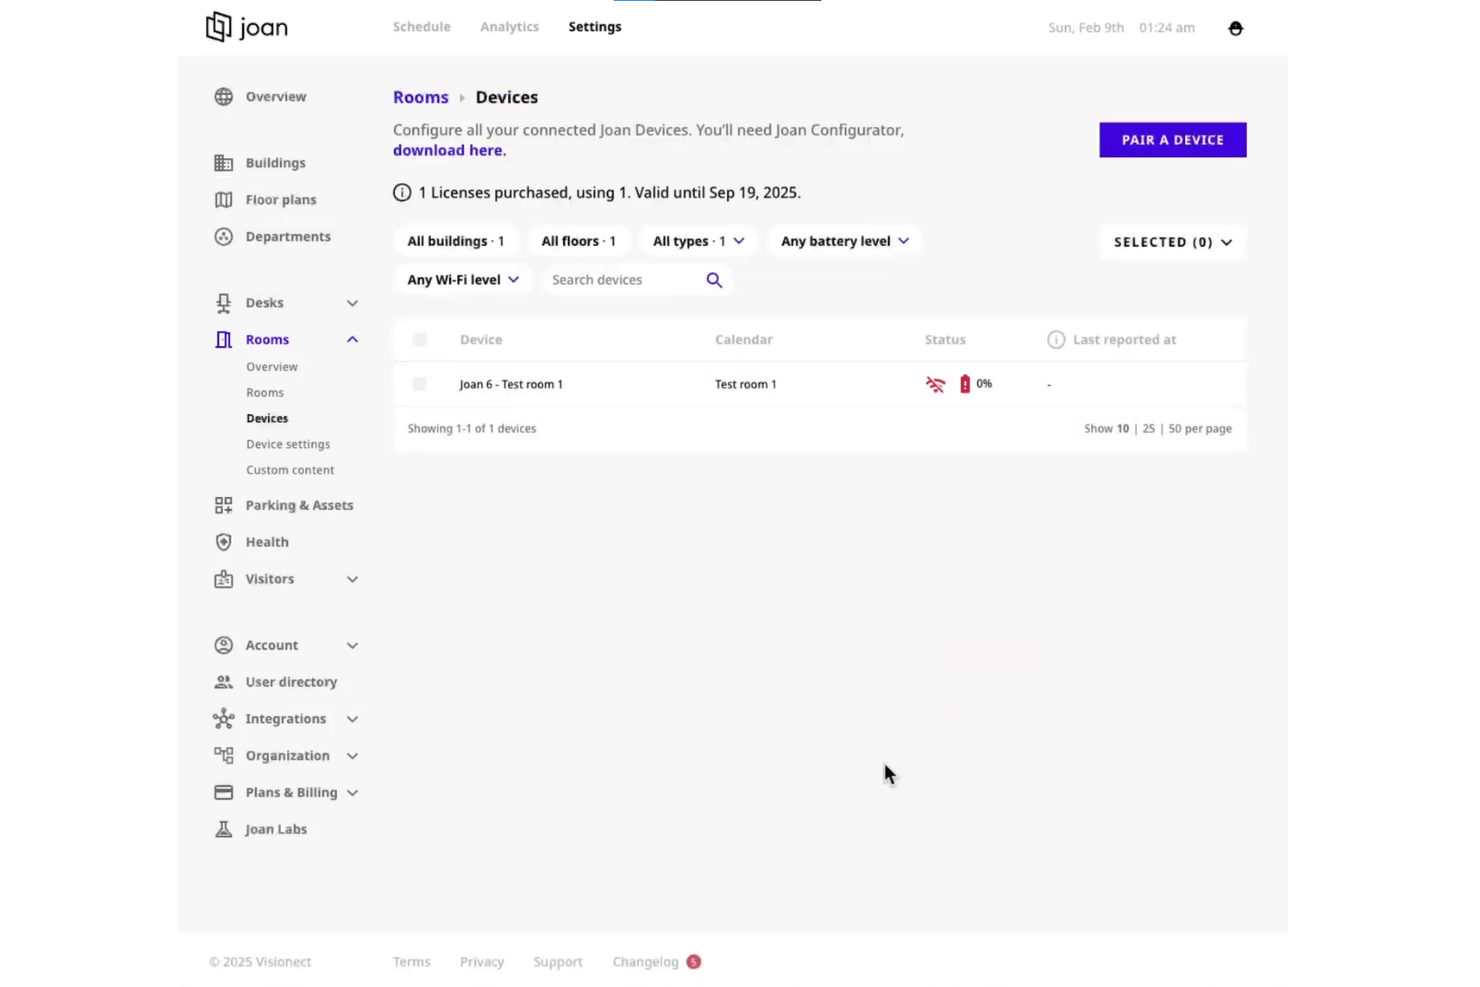This screenshot has height=987, width=1480.
Task: Click the Integrations network icon
Action: tap(223, 719)
